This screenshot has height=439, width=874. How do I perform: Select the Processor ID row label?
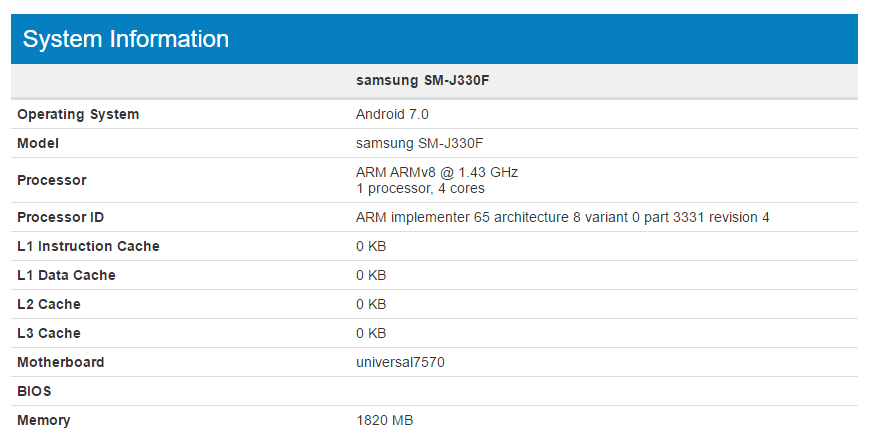coord(61,218)
